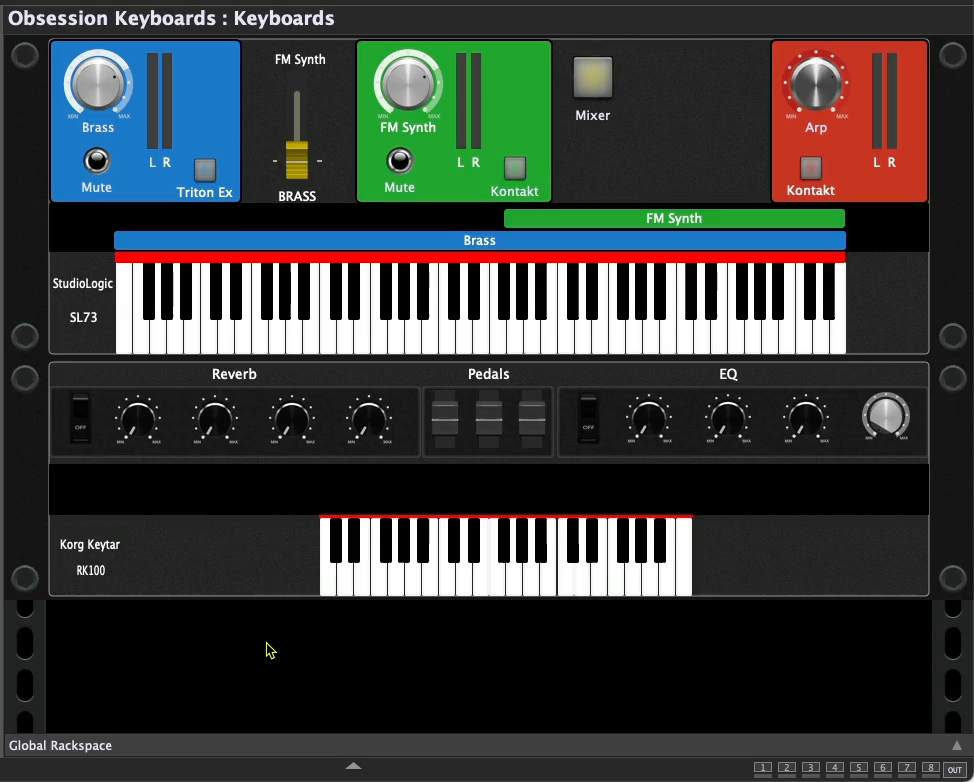Expand the Global Rackspace panel arrow

tap(956, 745)
